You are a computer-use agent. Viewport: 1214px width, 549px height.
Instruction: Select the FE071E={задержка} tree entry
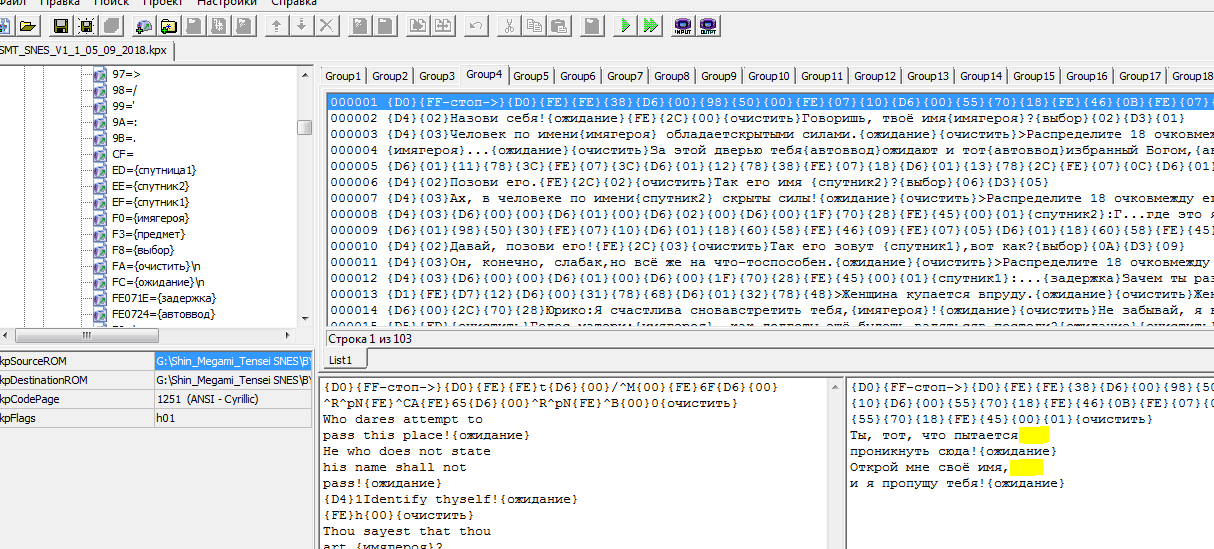(163, 298)
